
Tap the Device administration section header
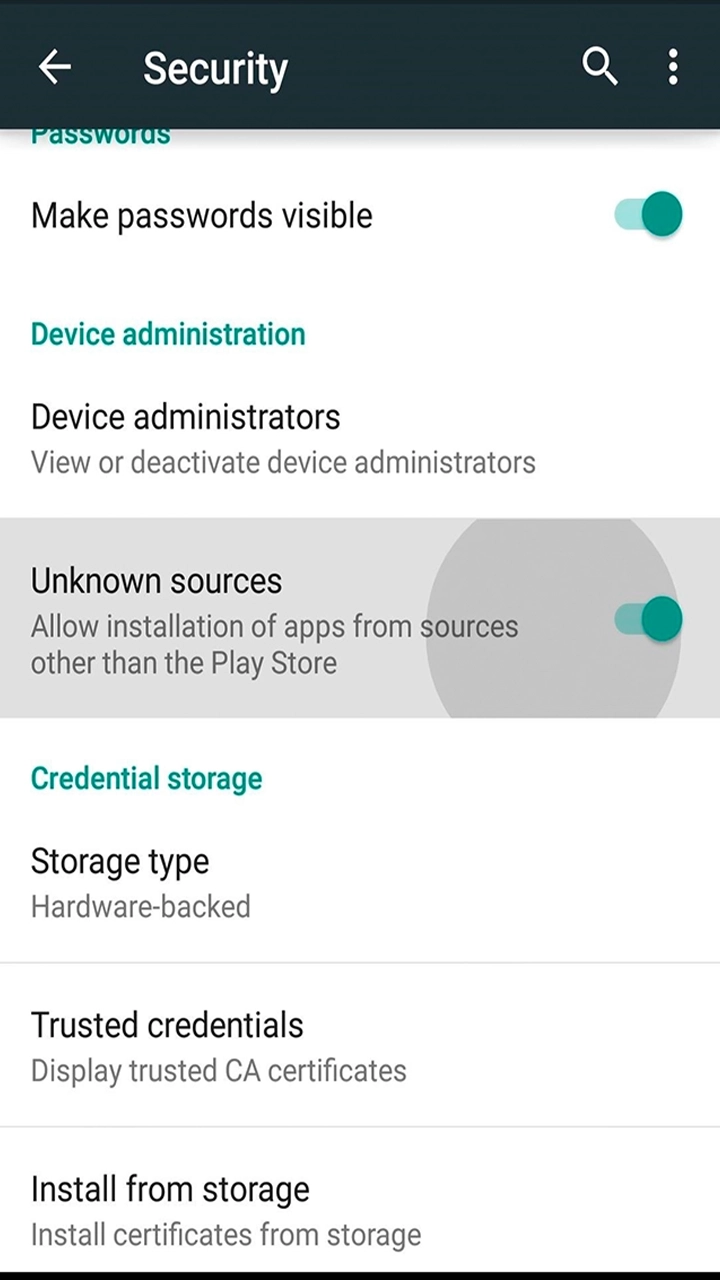click(168, 334)
